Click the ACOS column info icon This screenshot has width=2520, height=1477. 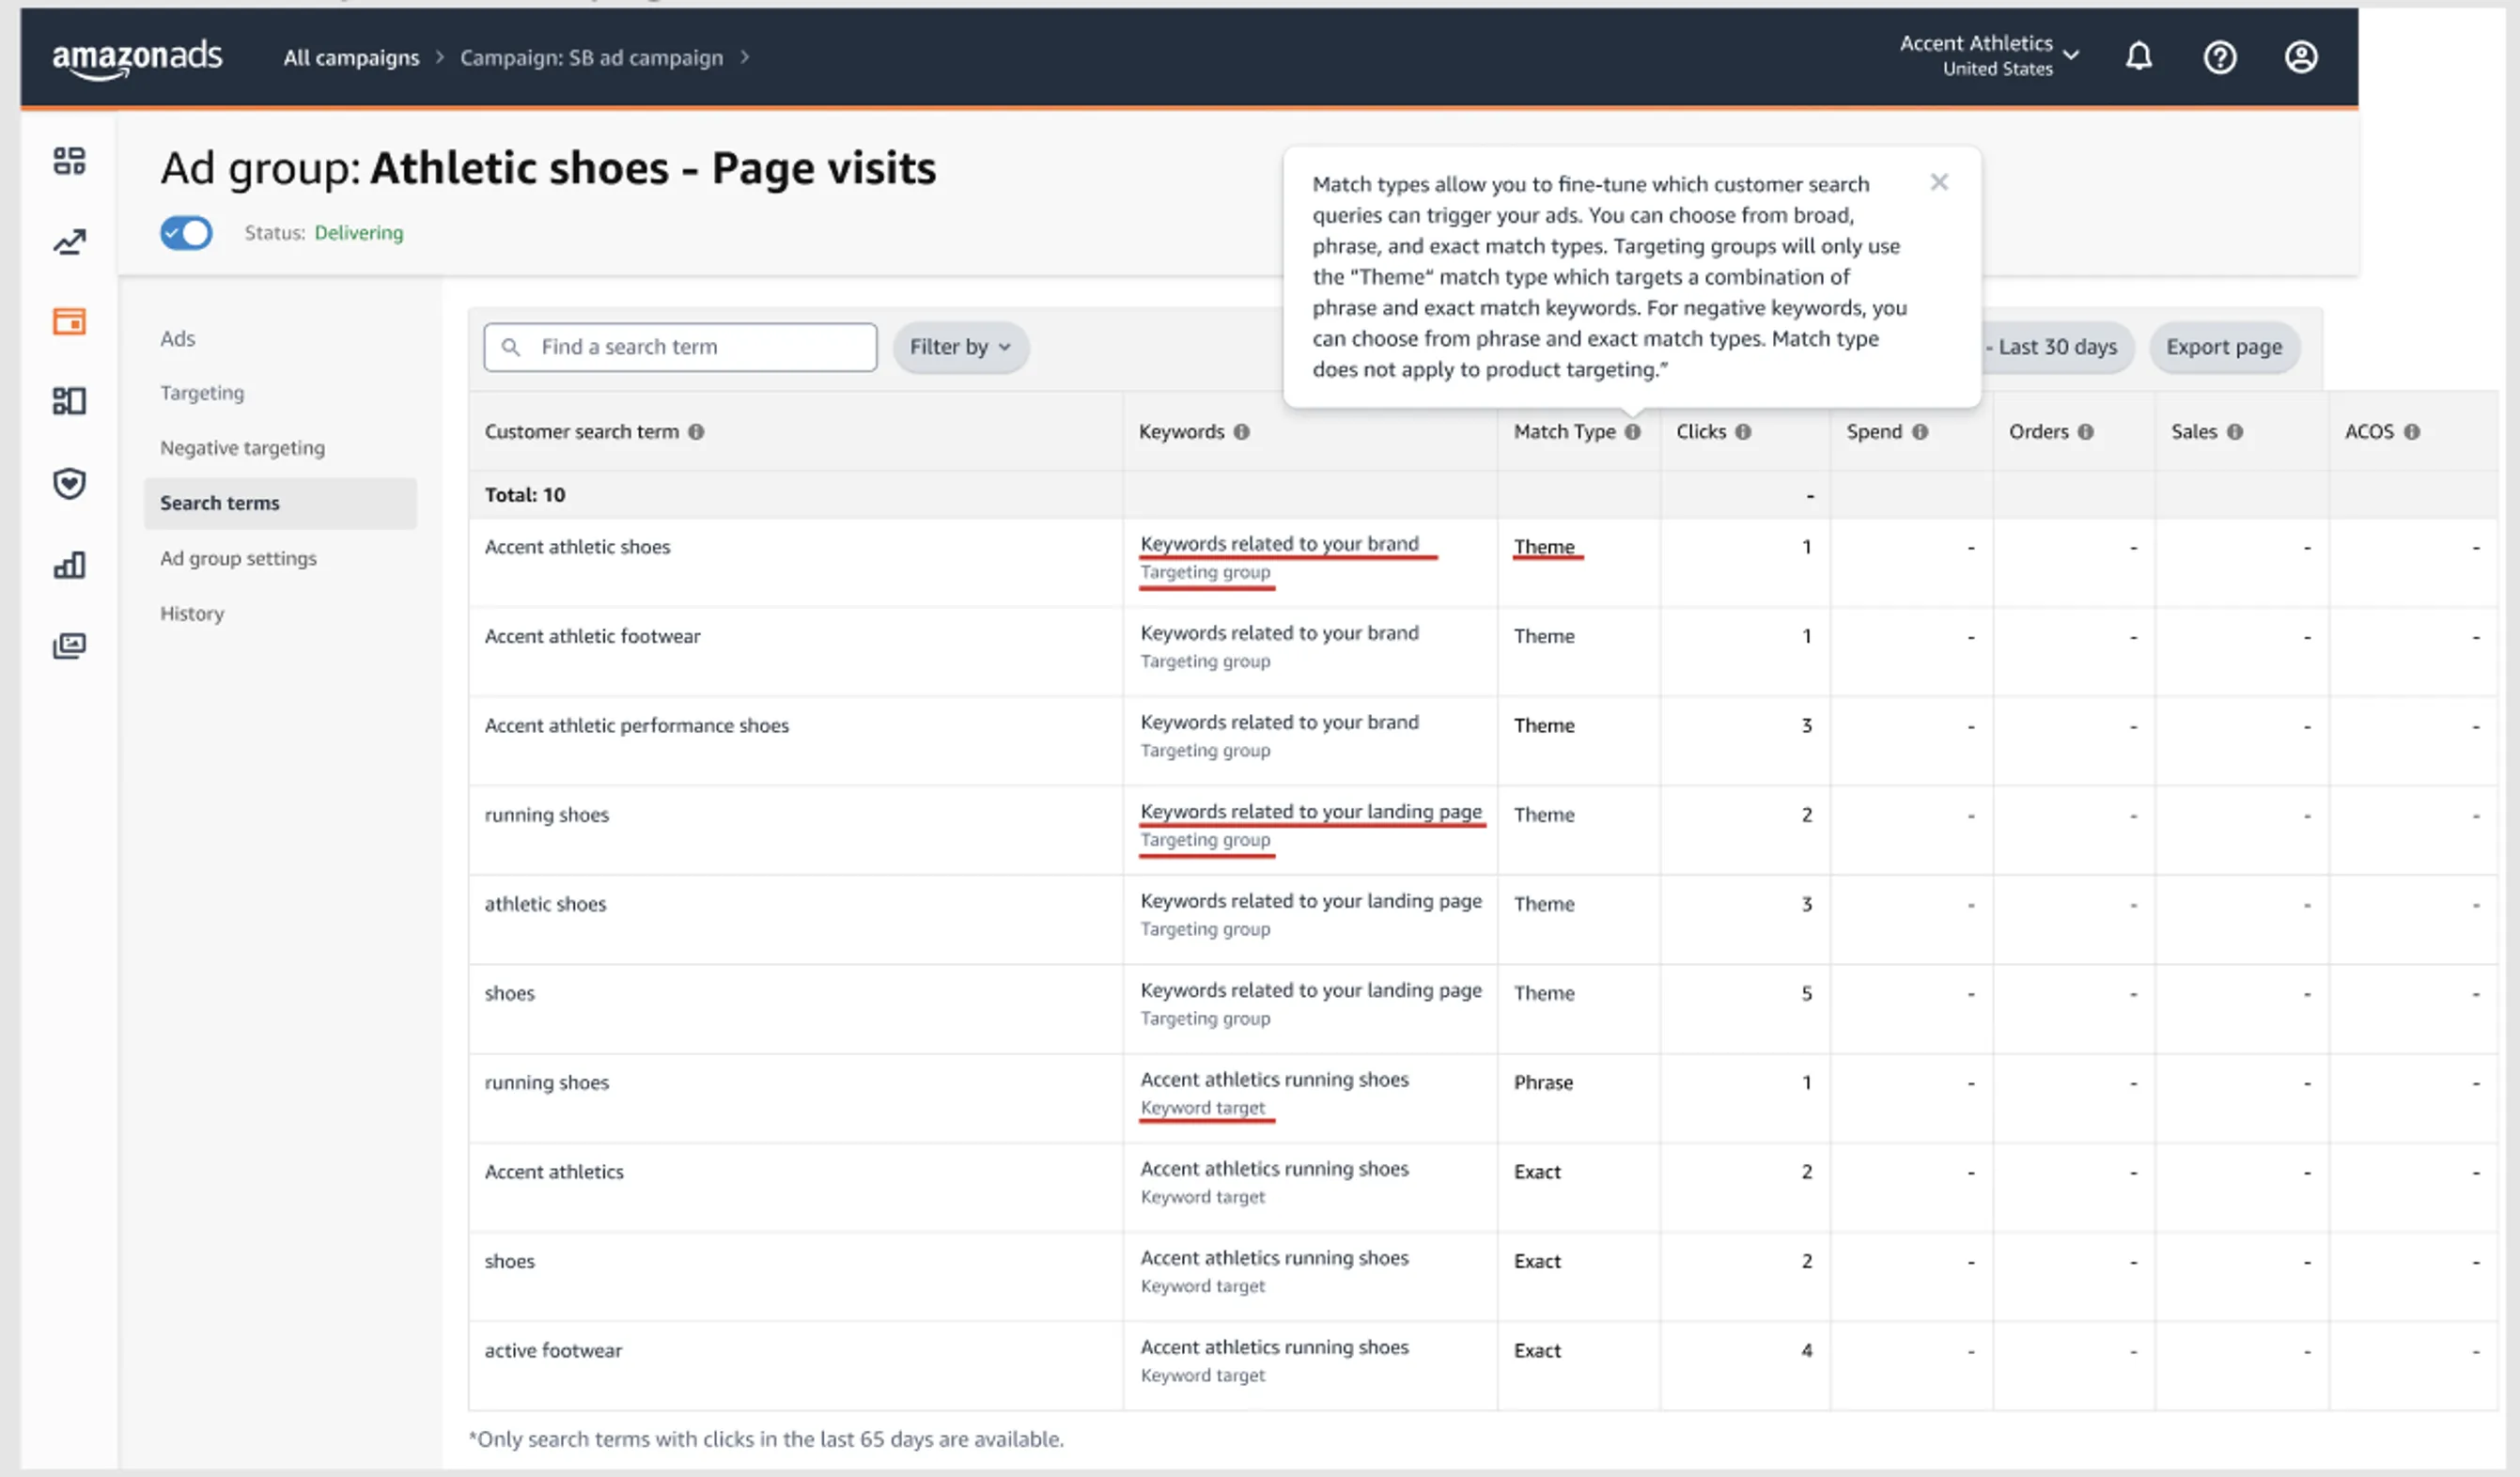(x=2412, y=432)
